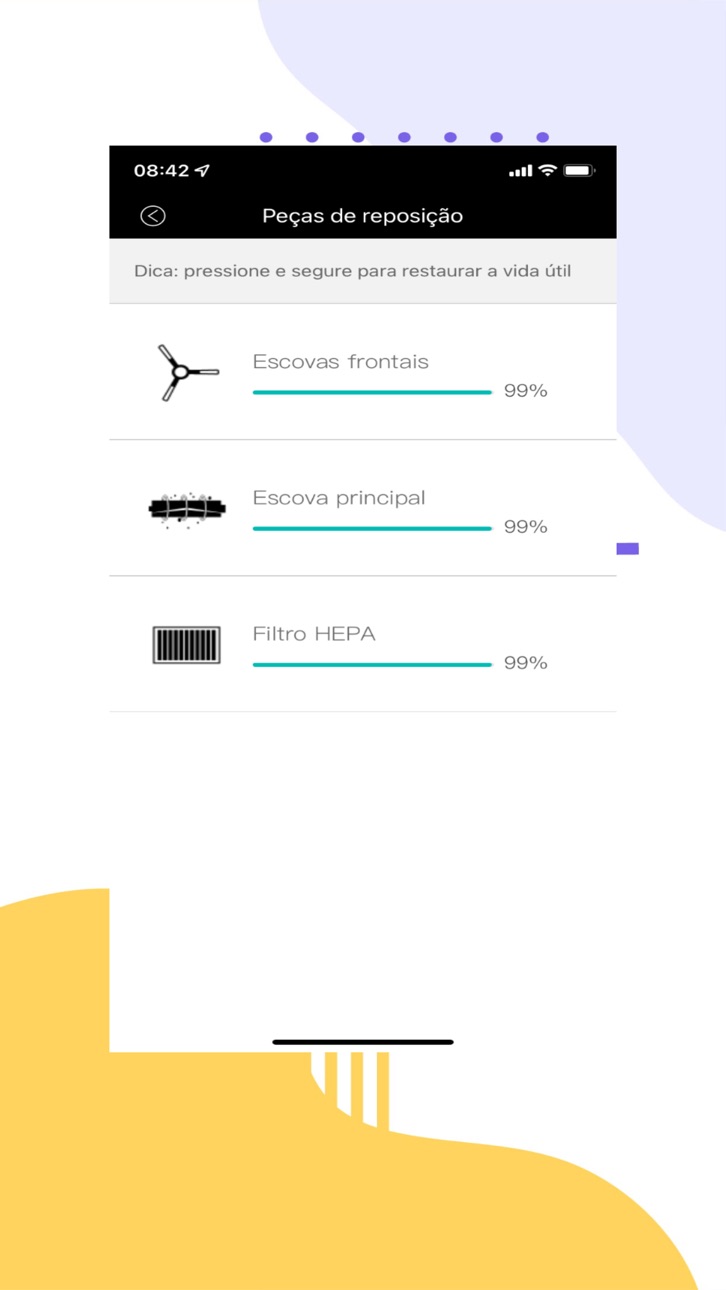This screenshot has width=726, height=1290.
Task: Select the Escova principal label
Action: pos(339,498)
